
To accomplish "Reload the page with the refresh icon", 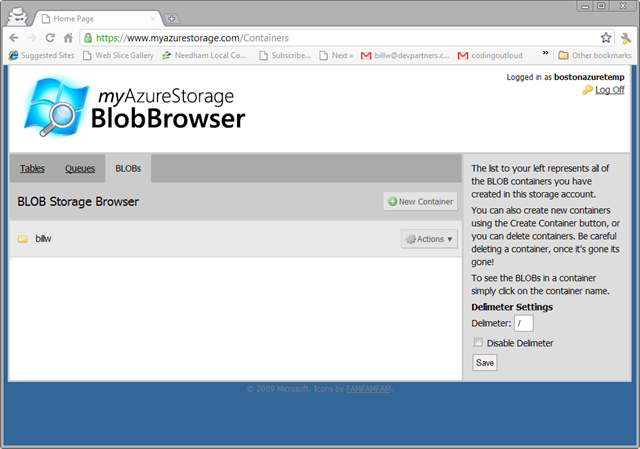I will tap(50, 37).
